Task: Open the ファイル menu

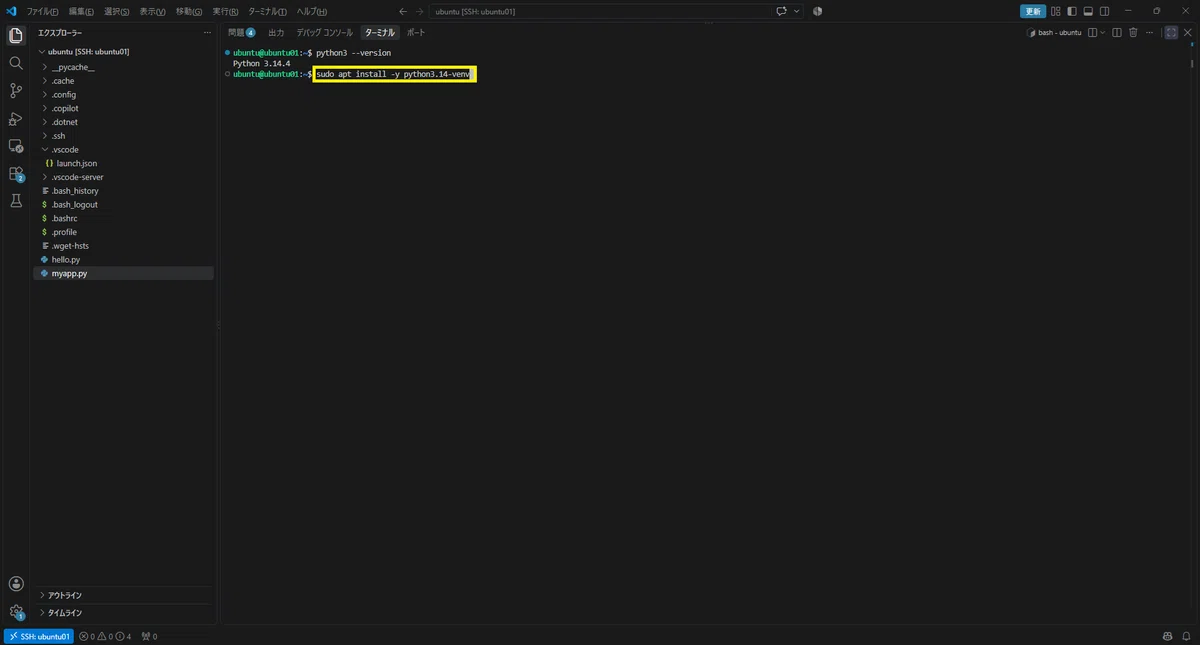Action: click(41, 11)
